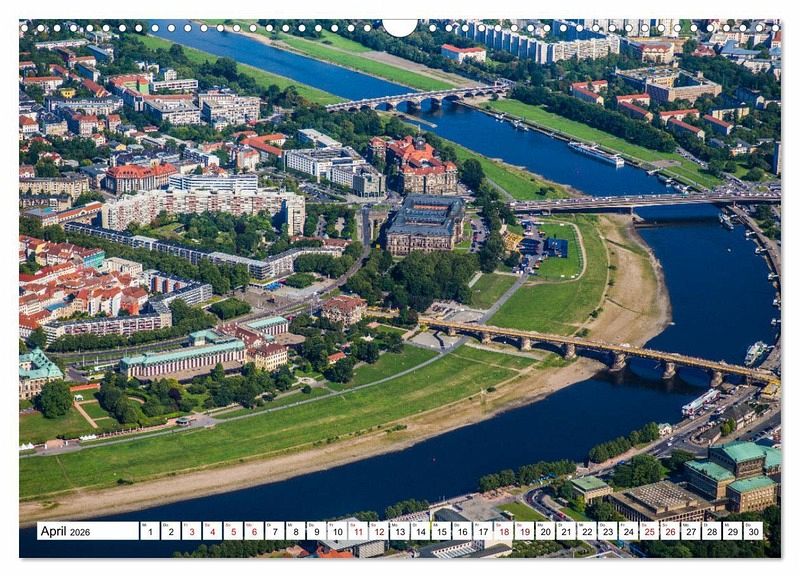This screenshot has height=577, width=800.
Task: Select date cell 13
Action: pyautogui.click(x=399, y=531)
